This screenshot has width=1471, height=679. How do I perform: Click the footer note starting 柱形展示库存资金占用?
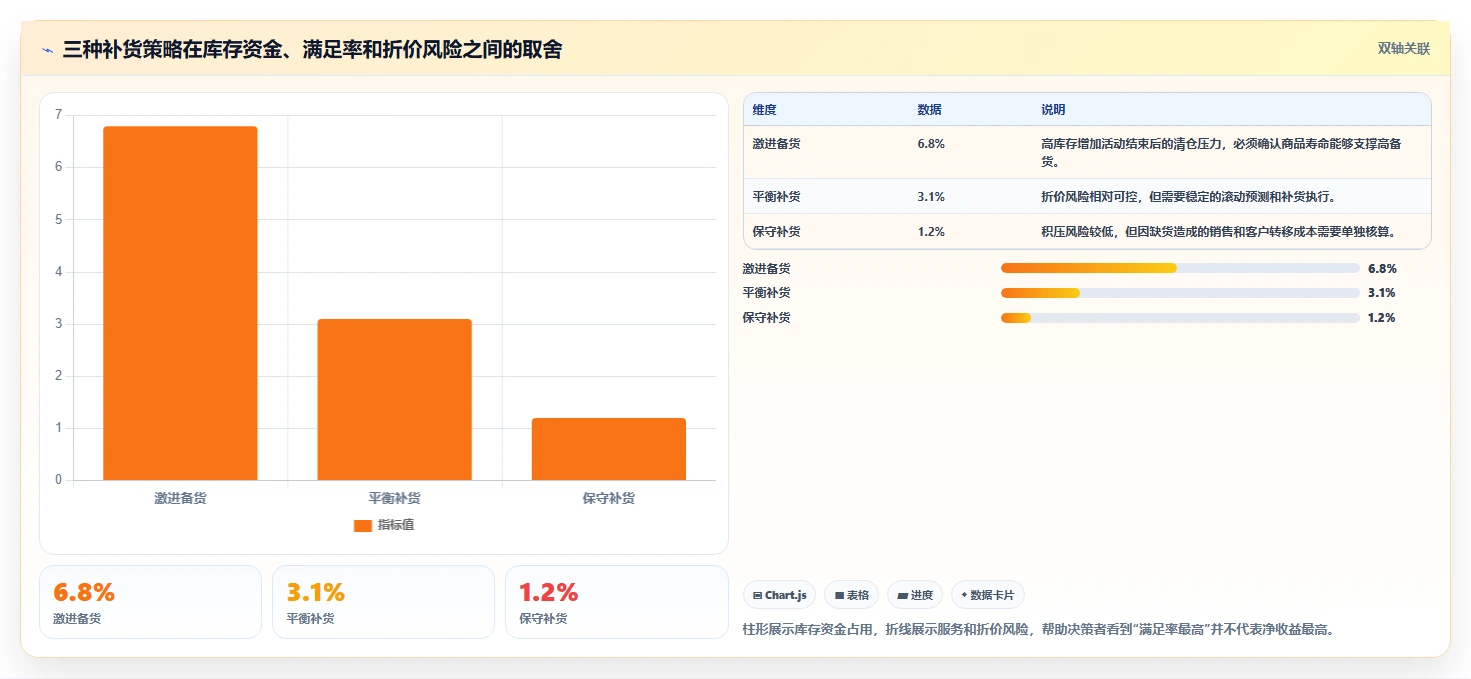[1039, 630]
